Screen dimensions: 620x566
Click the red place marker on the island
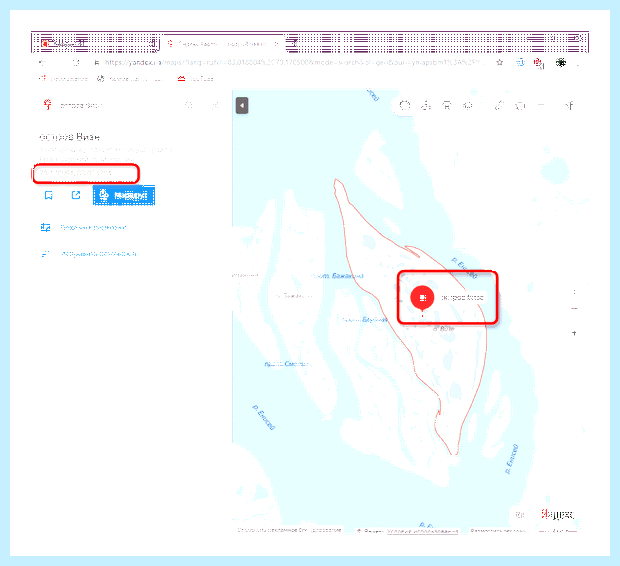click(422, 298)
